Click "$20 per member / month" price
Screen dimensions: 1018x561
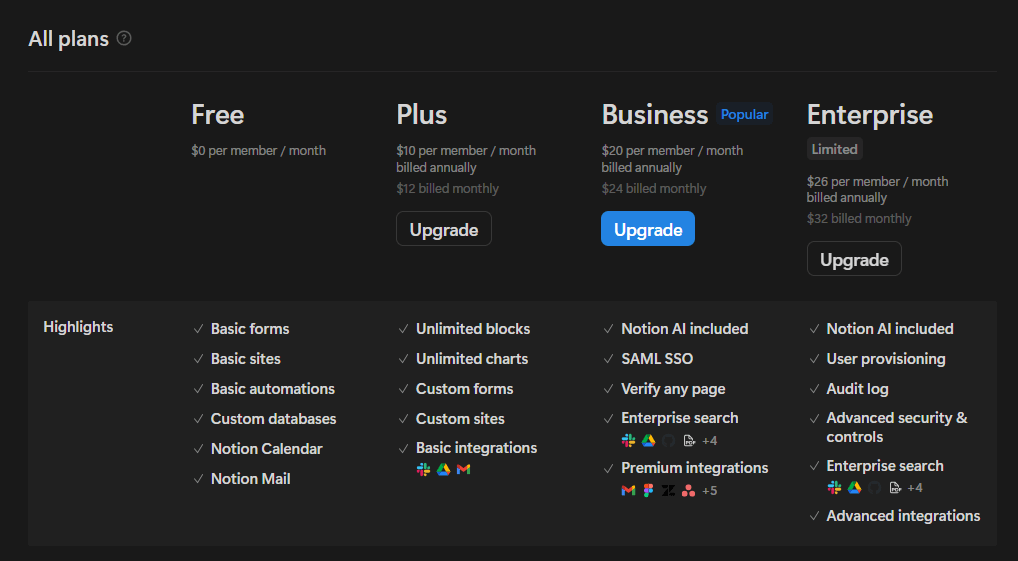[672, 151]
